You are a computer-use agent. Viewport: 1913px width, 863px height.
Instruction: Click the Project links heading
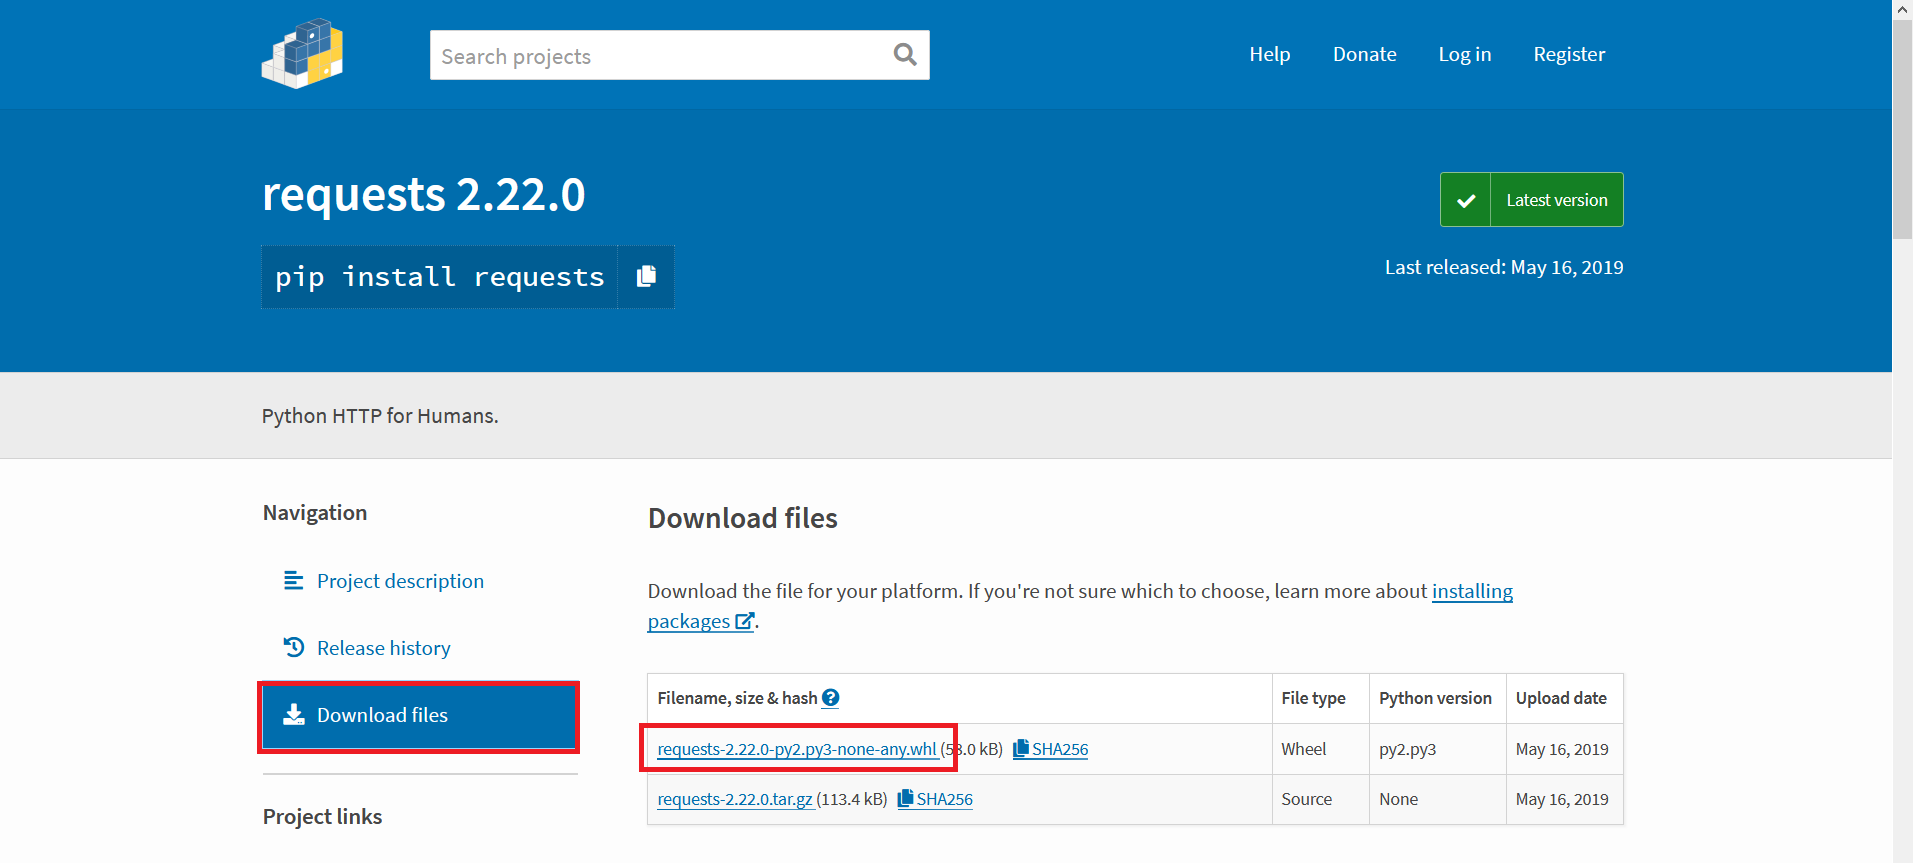[322, 816]
